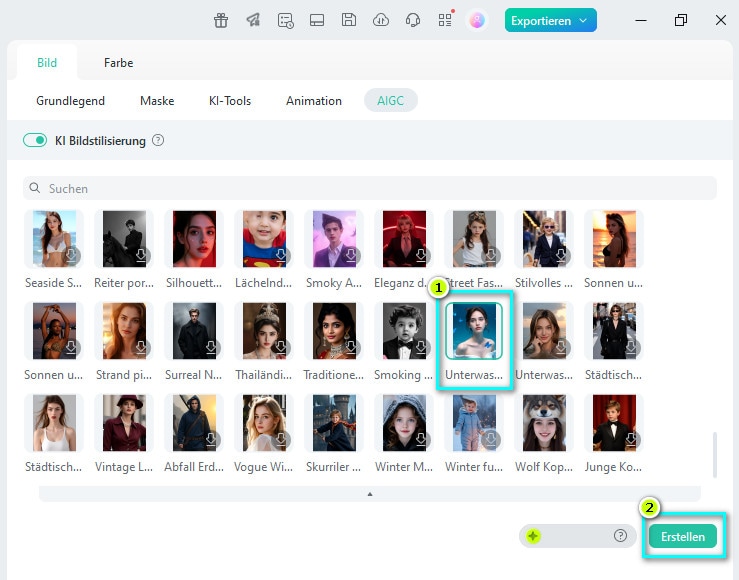
Task: Select the white-top Städtisch... thumbnail in the bottom row
Action: click(x=54, y=423)
